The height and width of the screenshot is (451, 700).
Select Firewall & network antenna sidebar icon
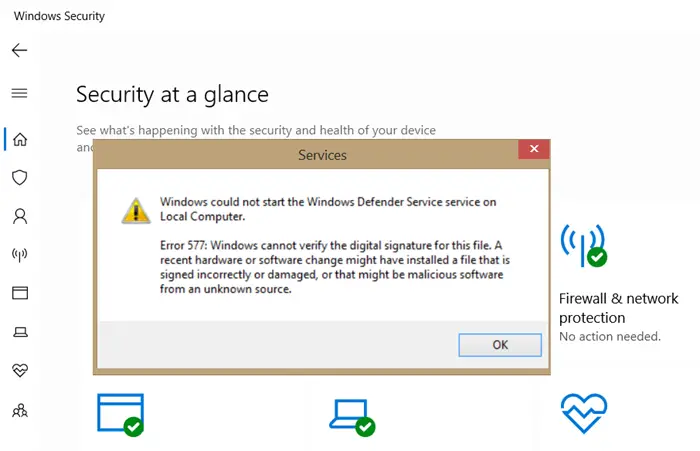pyautogui.click(x=20, y=255)
